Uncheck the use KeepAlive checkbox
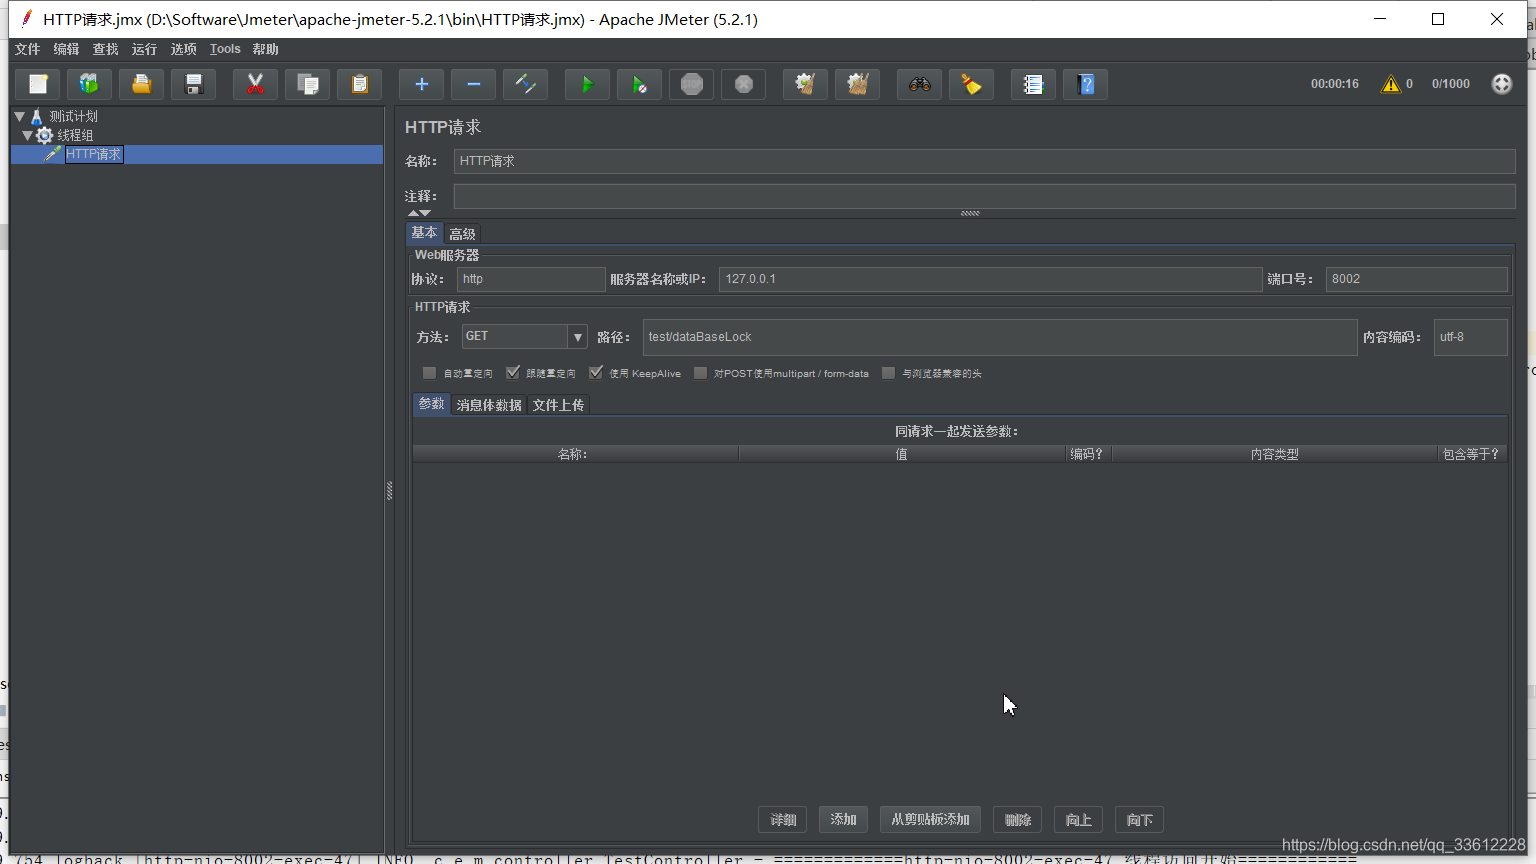Image resolution: width=1536 pixels, height=864 pixels. click(x=596, y=373)
